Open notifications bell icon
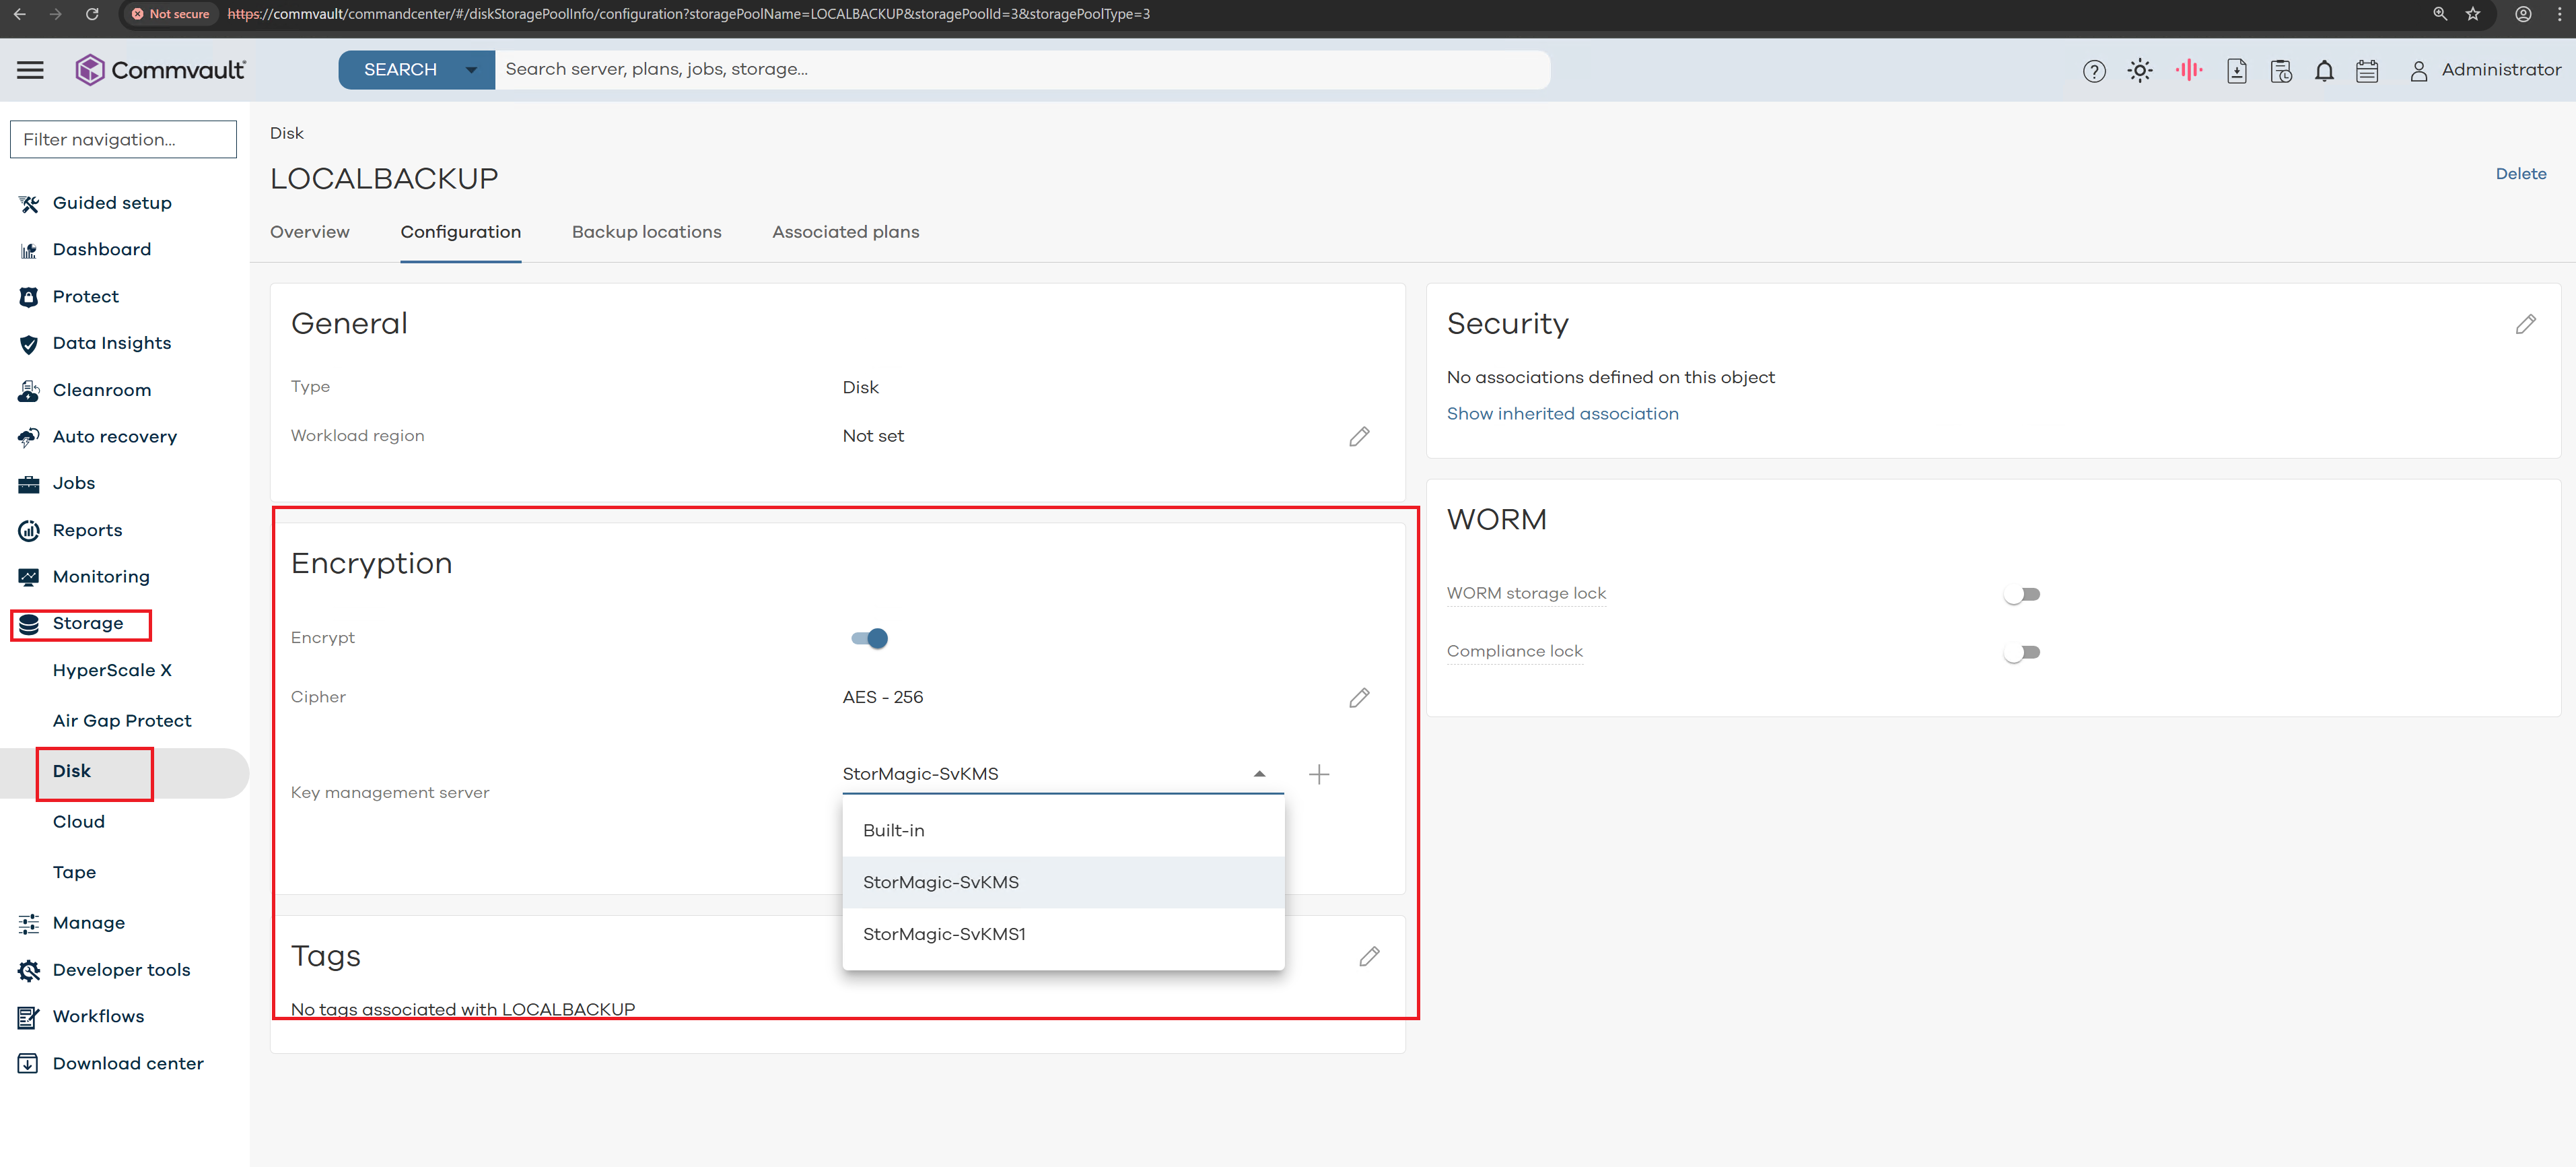The height and width of the screenshot is (1167, 2576). pyautogui.click(x=2324, y=71)
